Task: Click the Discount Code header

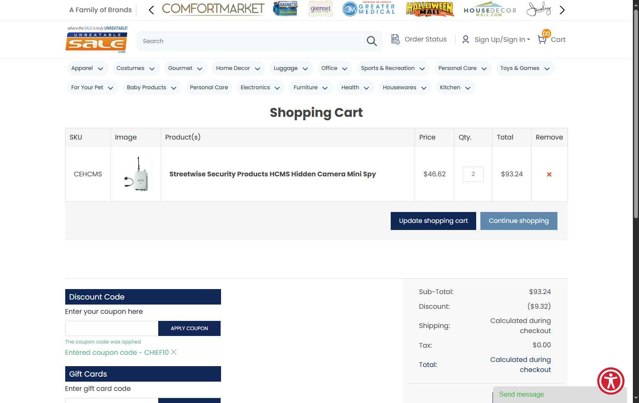Action: pyautogui.click(x=143, y=297)
